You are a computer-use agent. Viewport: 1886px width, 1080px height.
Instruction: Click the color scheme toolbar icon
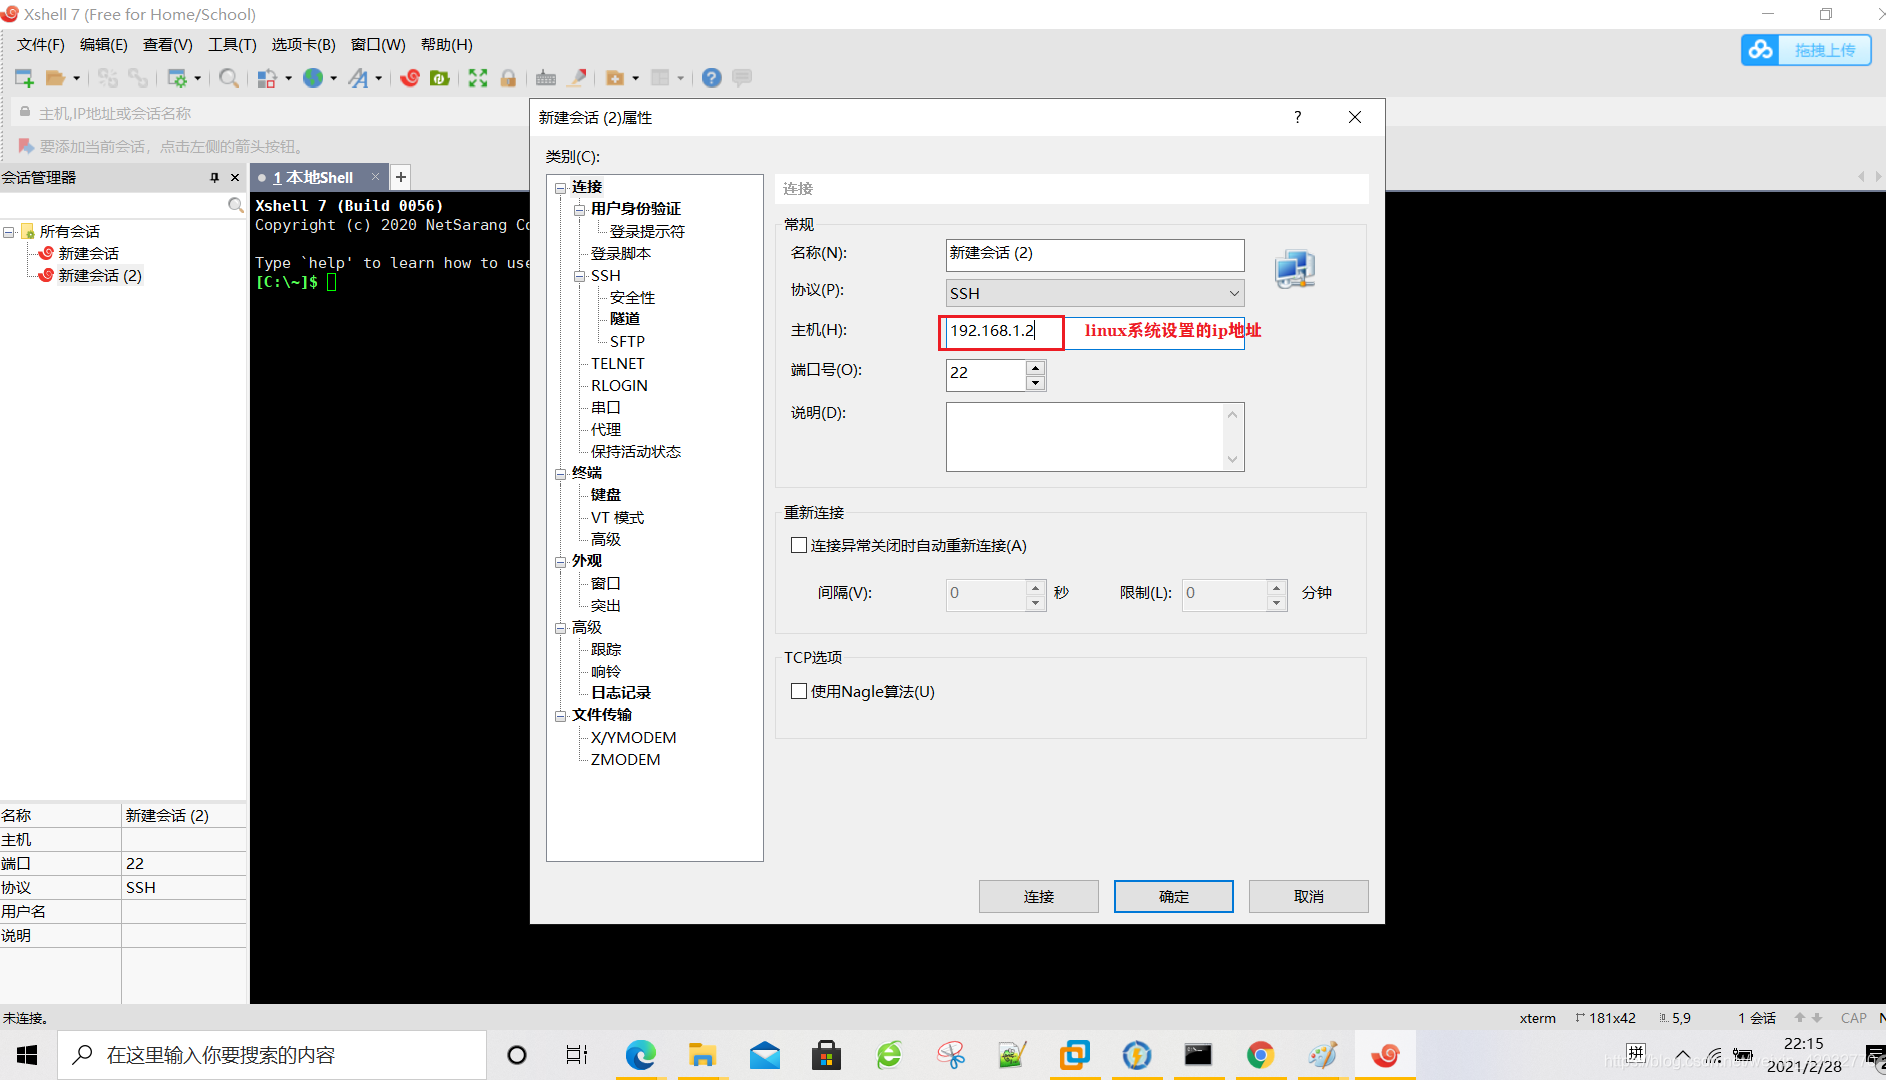267,78
